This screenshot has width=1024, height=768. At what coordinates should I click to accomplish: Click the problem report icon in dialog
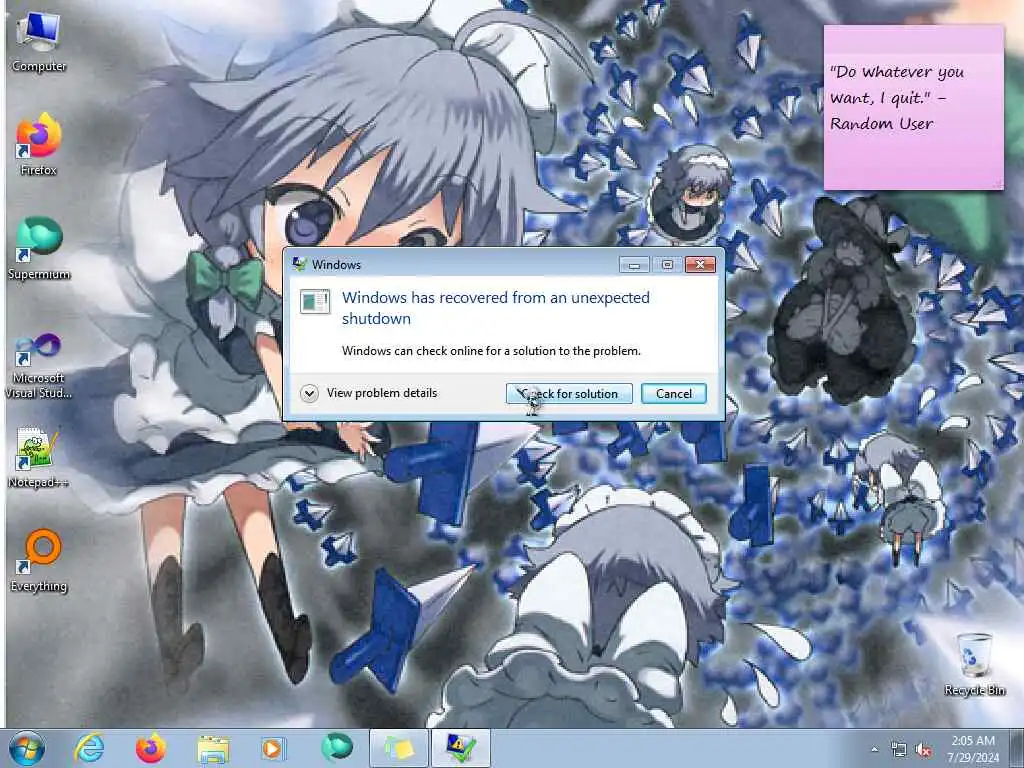tap(315, 301)
